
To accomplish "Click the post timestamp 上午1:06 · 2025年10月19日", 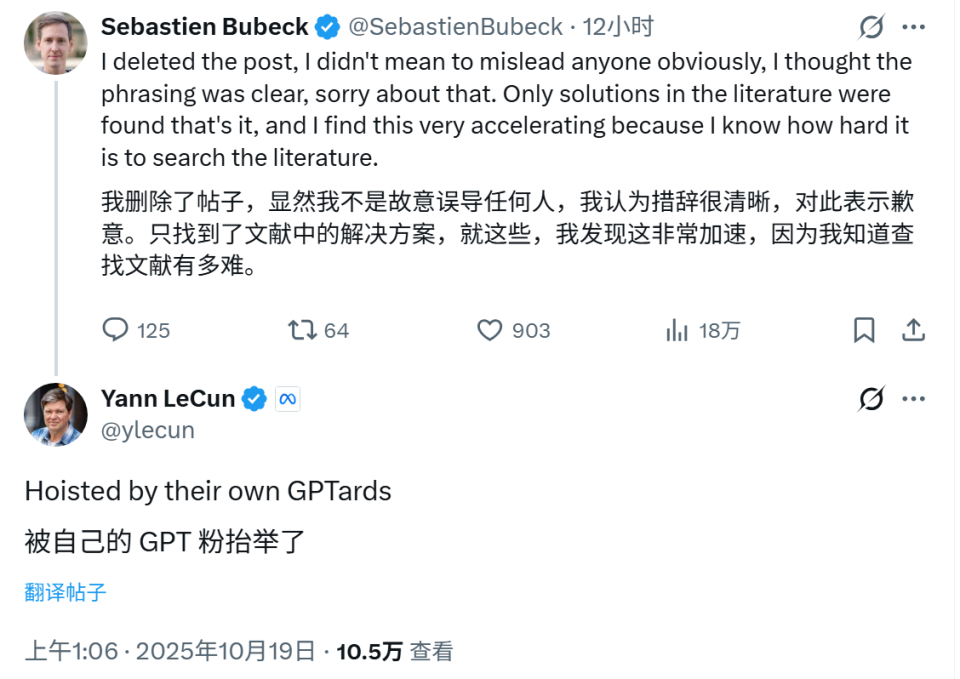I will tap(170, 652).
